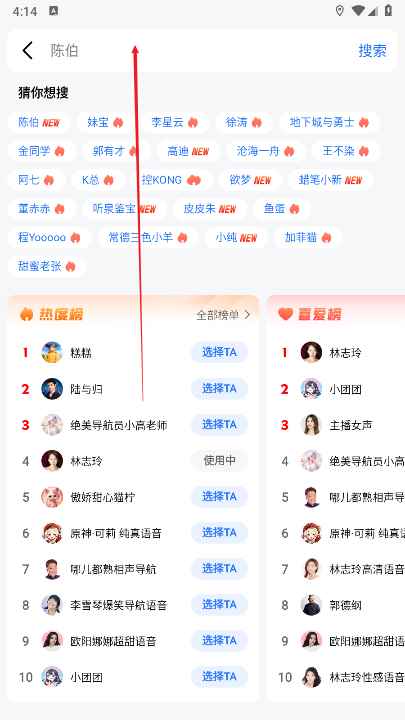Screen dimensions: 405x720
Task: Tap 林志玲 avatar in 喜爱榜
Action: (x=311, y=353)
